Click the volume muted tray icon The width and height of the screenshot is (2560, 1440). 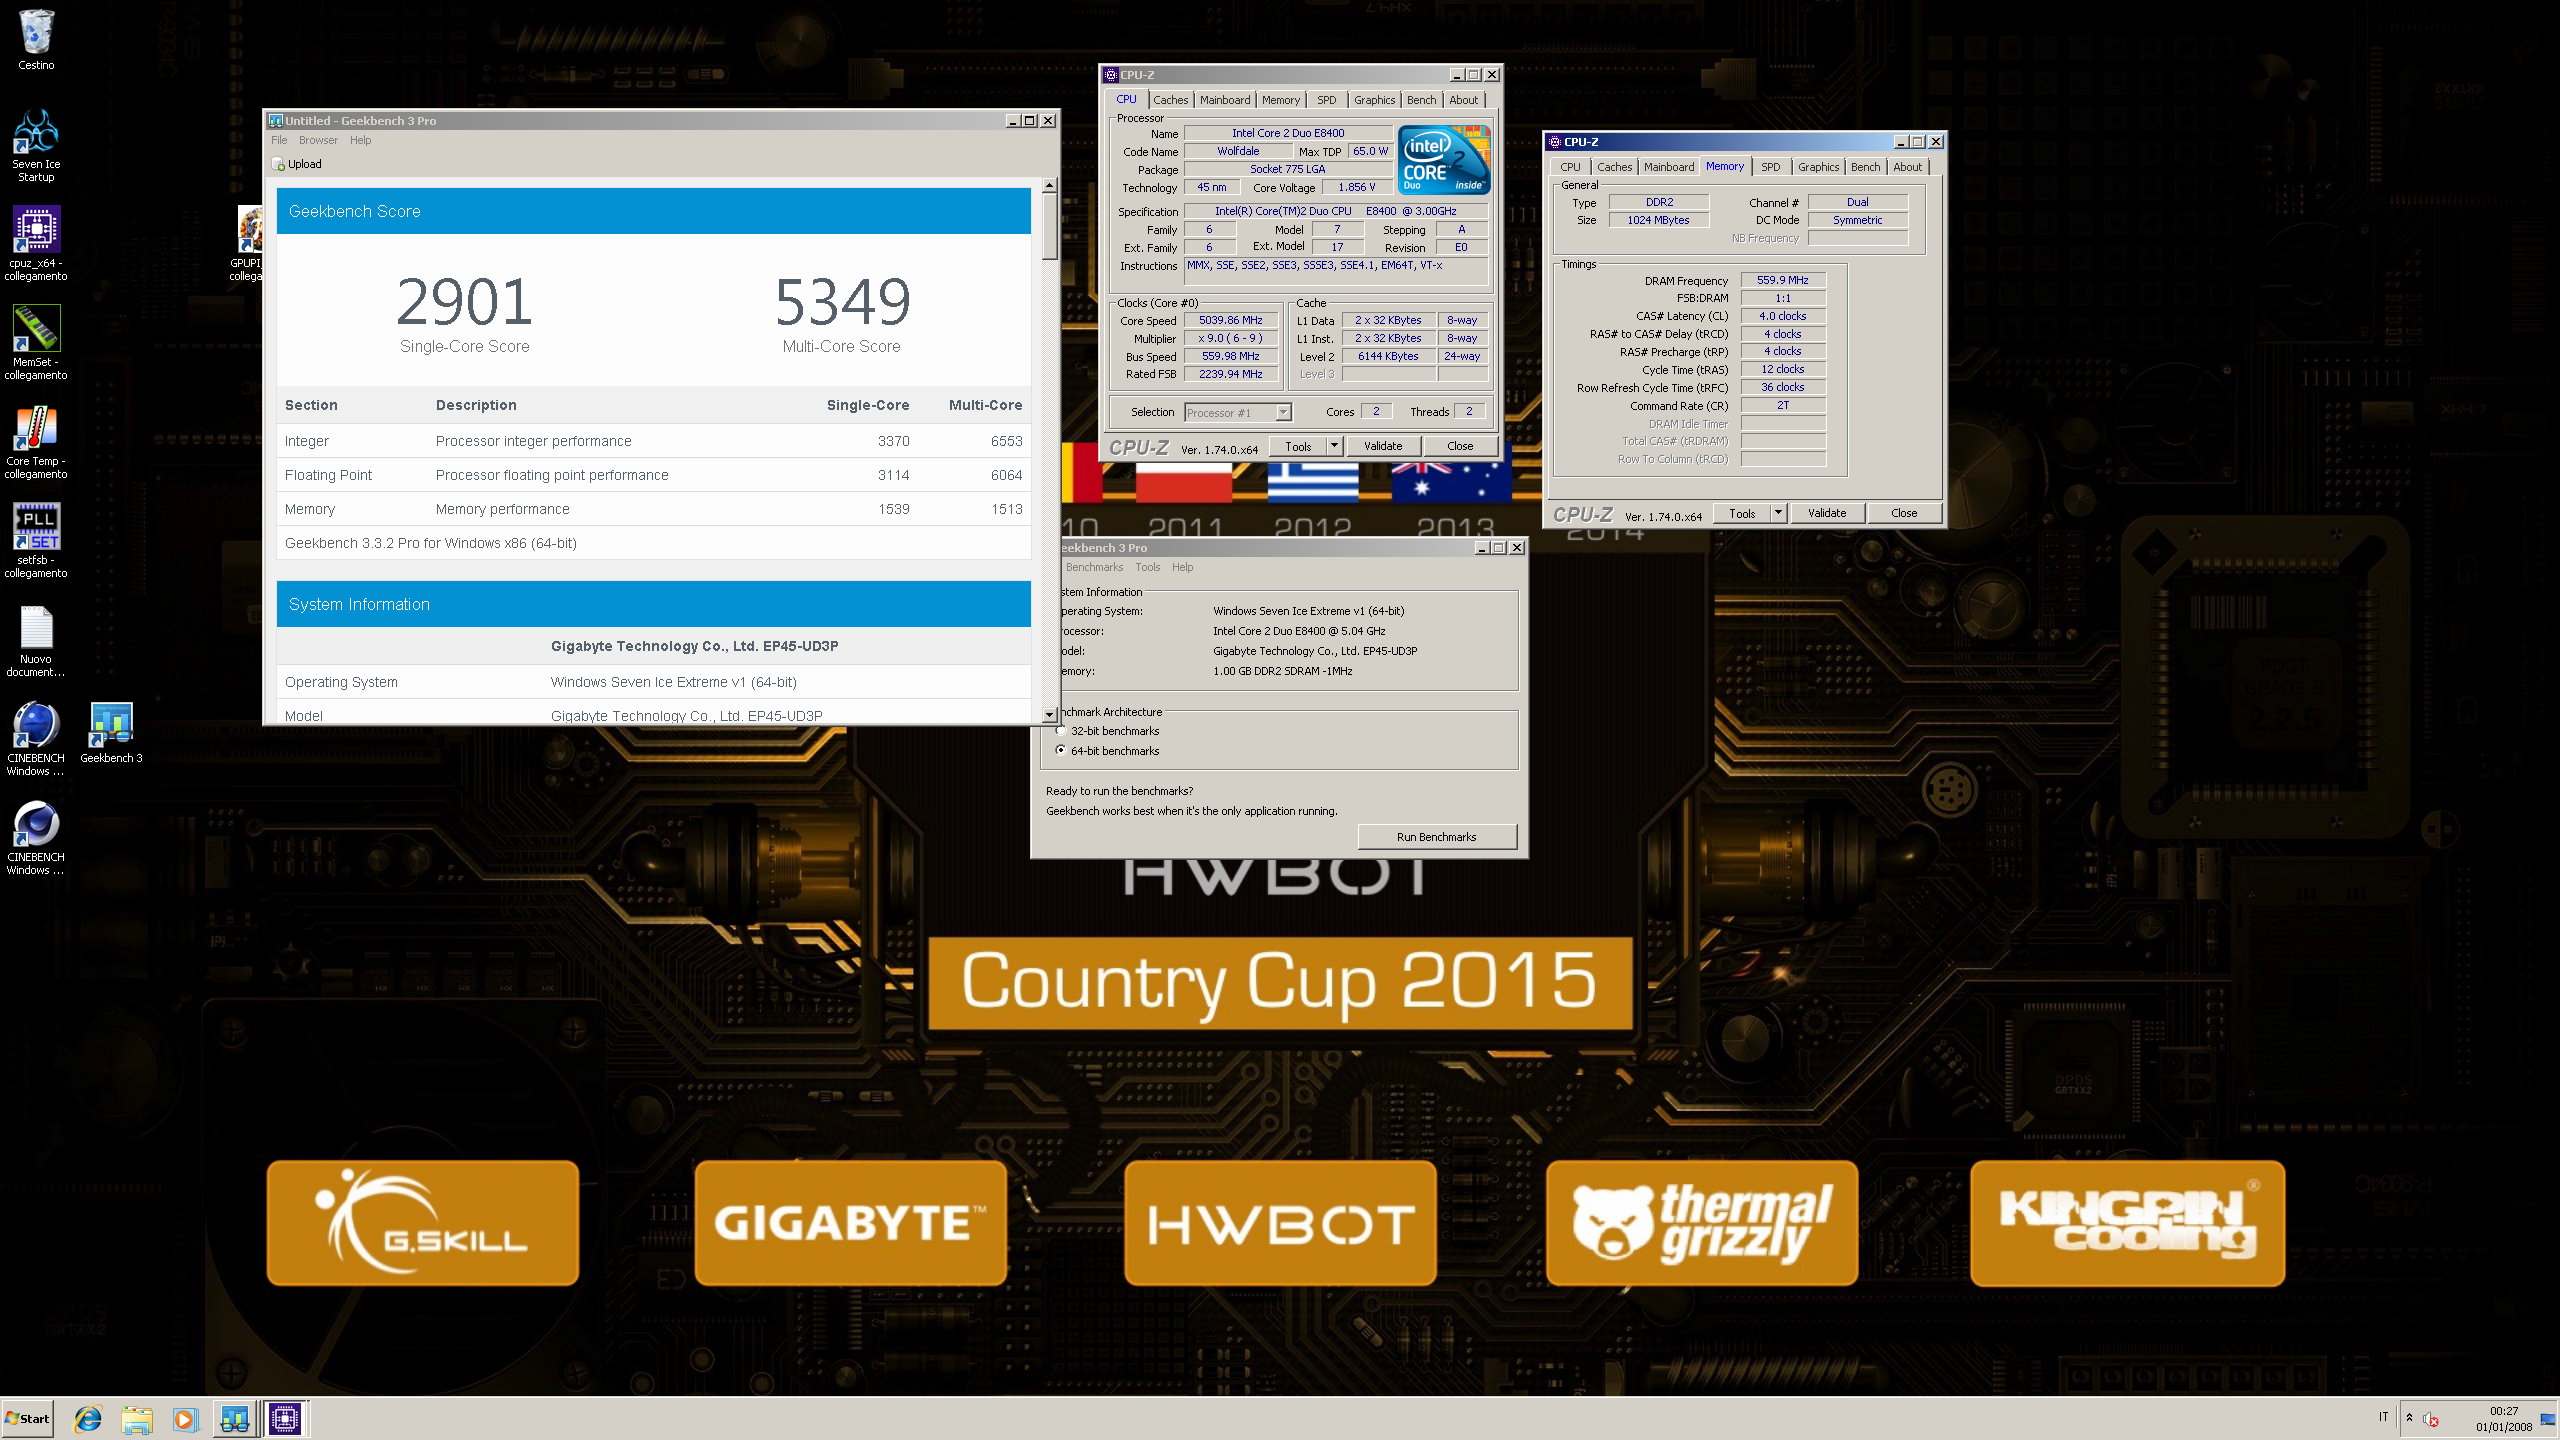[2430, 1418]
